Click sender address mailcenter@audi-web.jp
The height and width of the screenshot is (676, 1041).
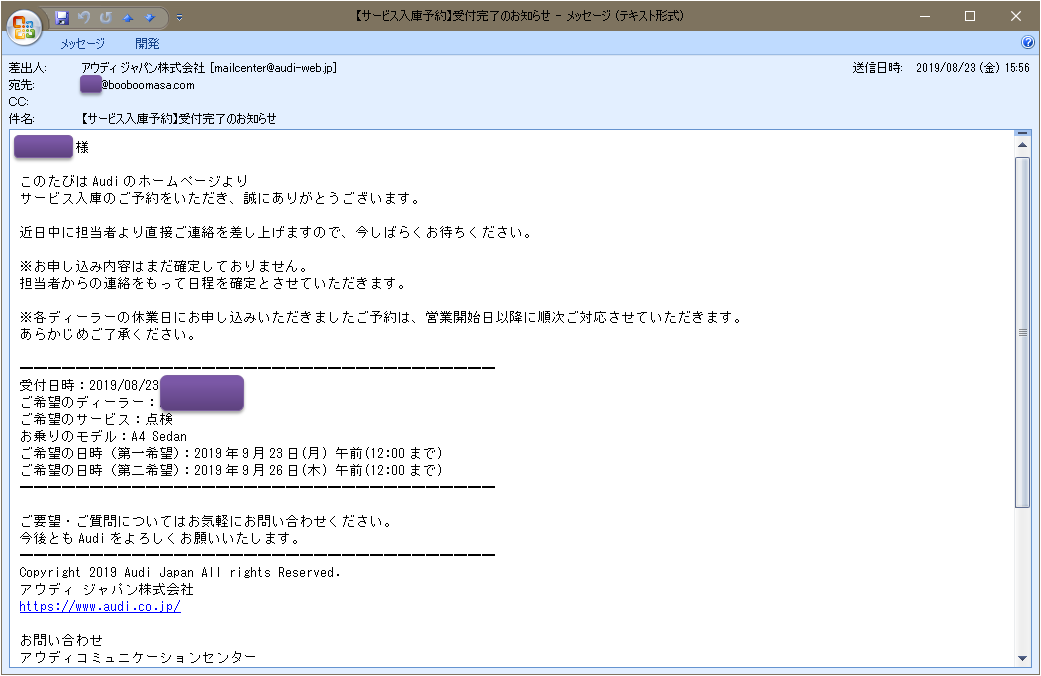(275, 68)
